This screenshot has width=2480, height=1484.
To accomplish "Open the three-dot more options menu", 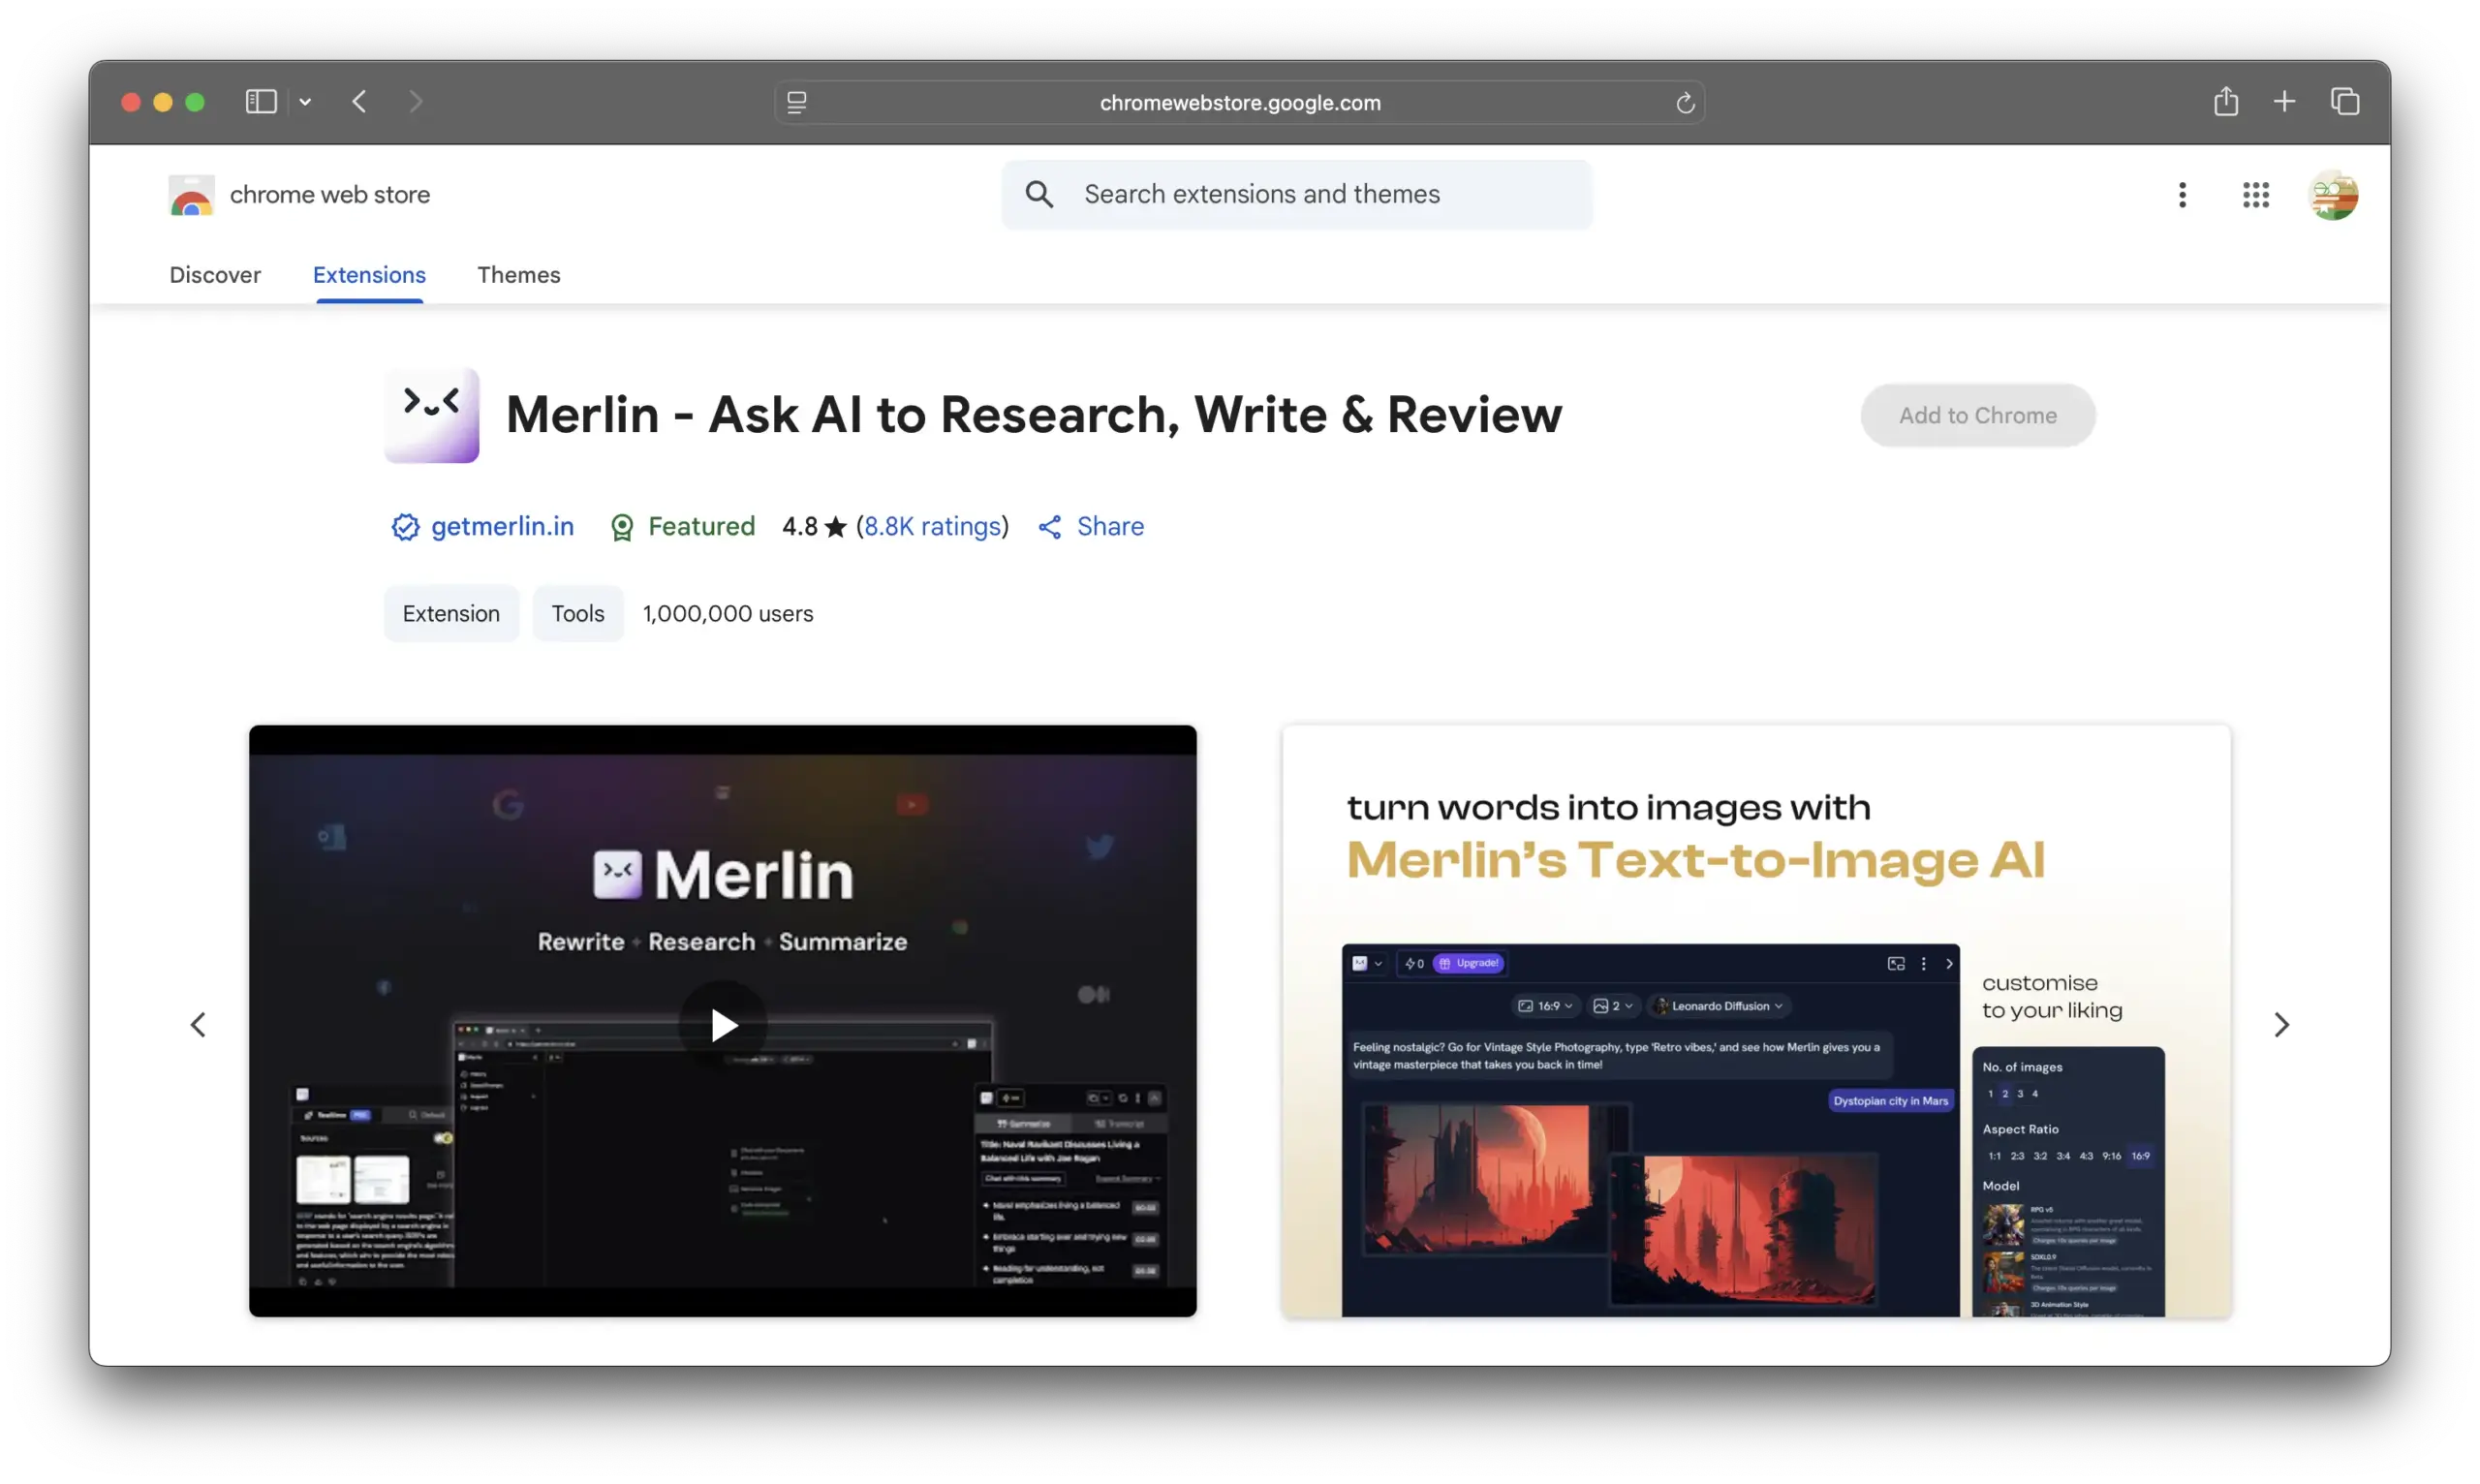I will pos(2182,194).
